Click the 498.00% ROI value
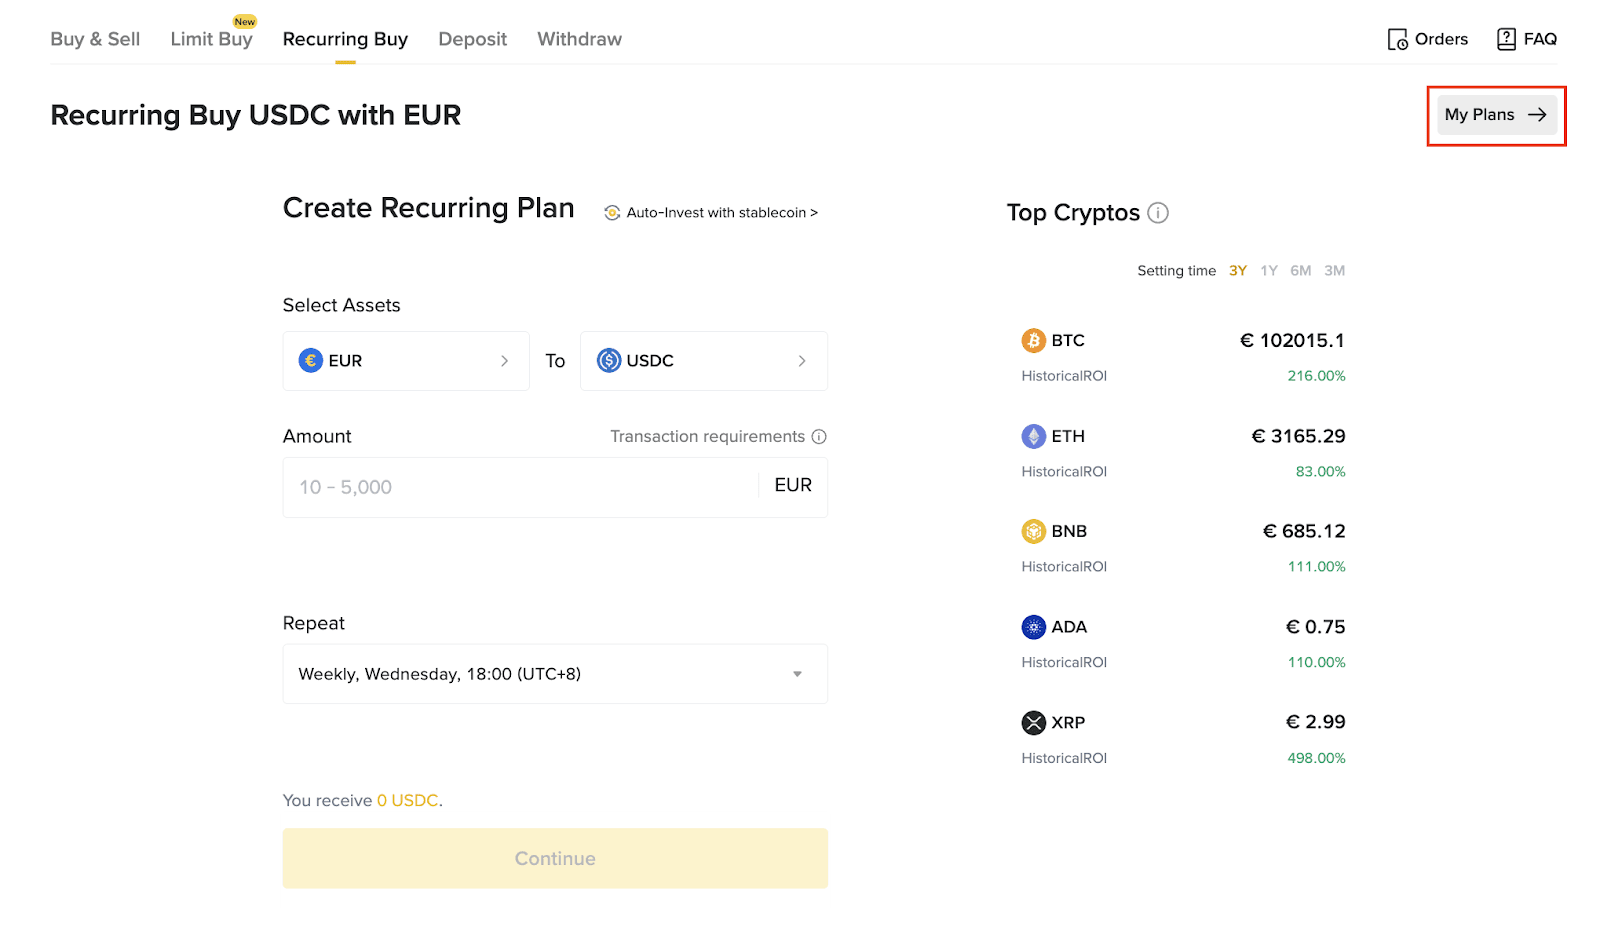This screenshot has width=1600, height=931. pos(1316,759)
